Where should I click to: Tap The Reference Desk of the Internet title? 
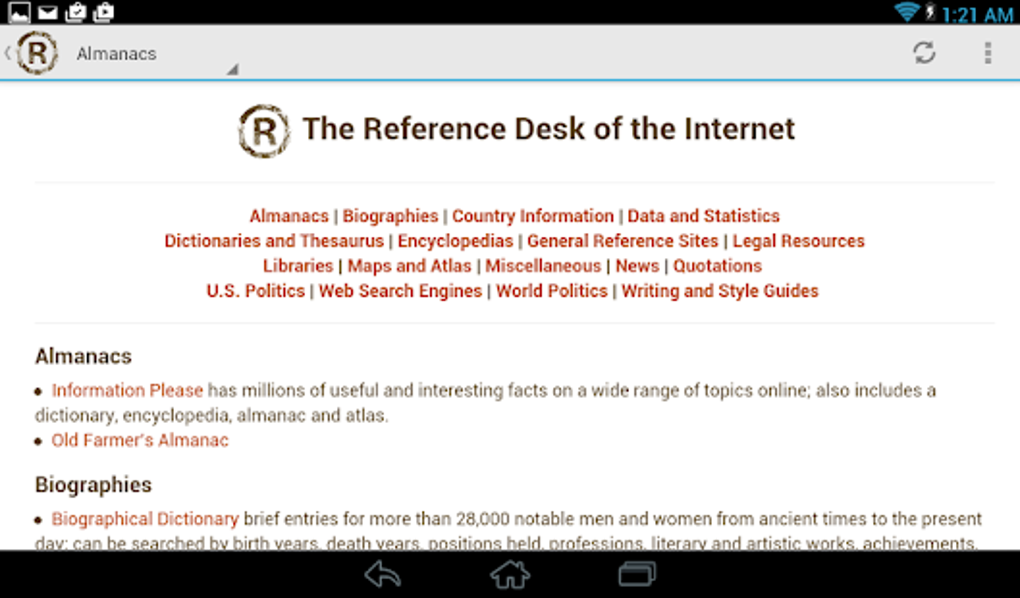tap(548, 129)
